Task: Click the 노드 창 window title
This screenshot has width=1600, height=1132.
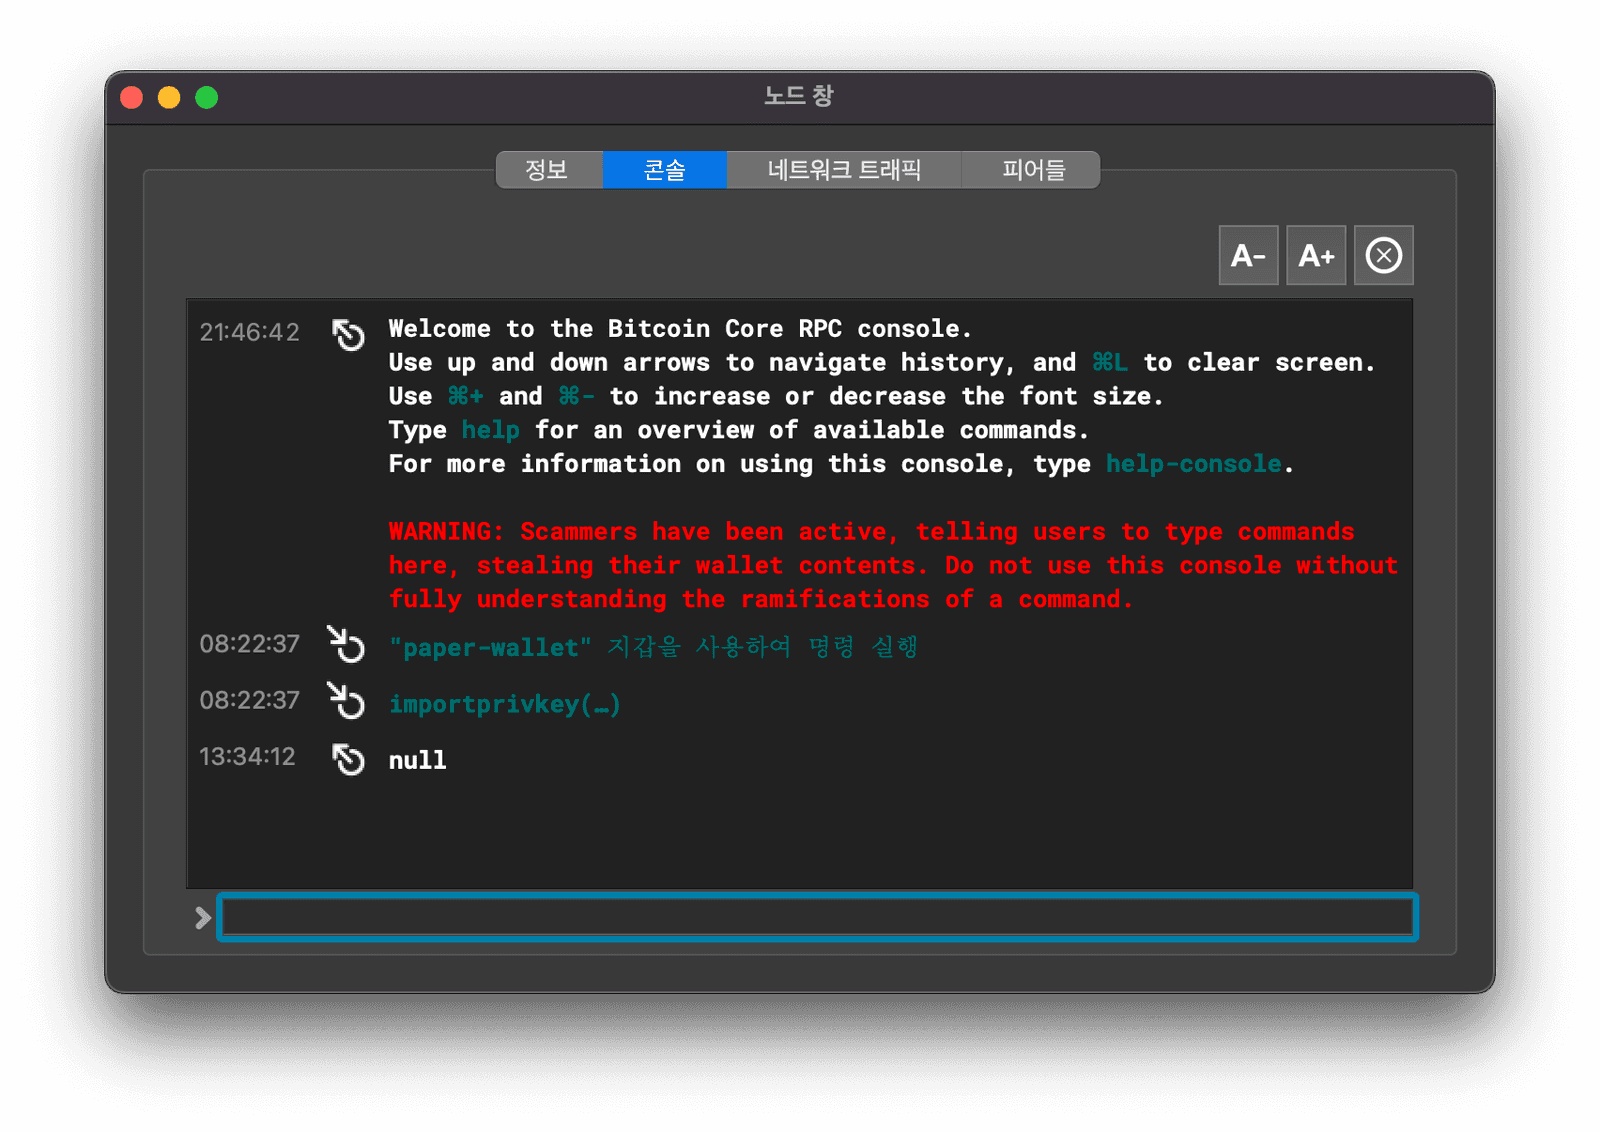Action: (x=799, y=96)
